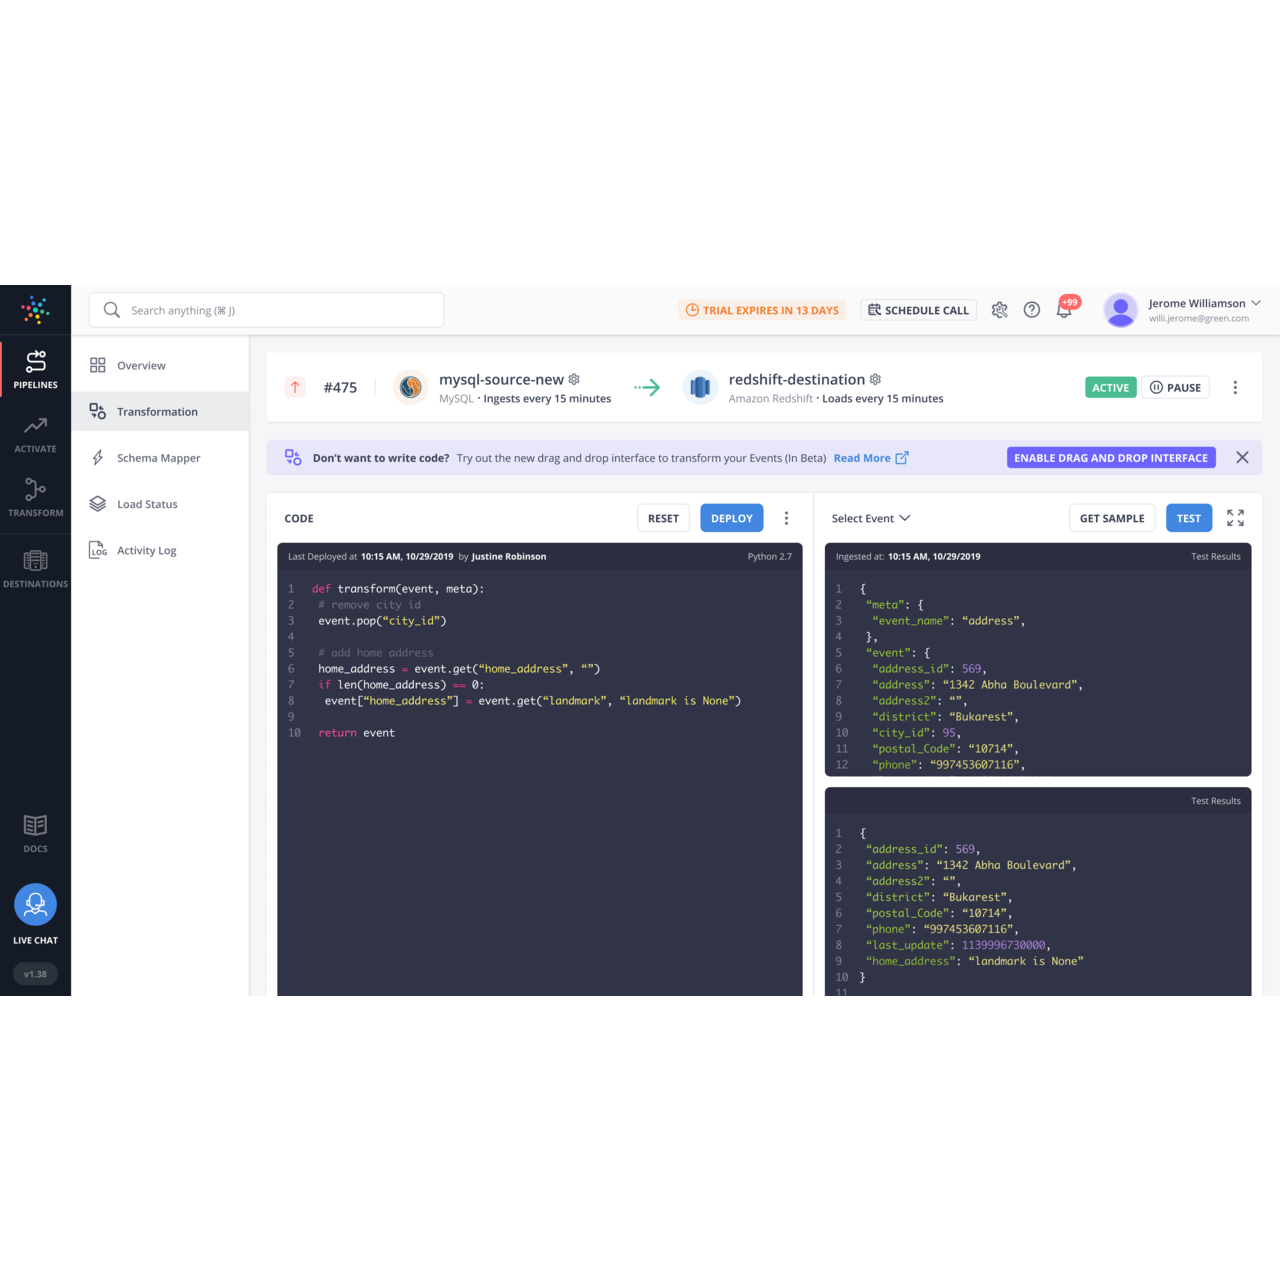Click the gear beside redshift-destination
Image resolution: width=1280 pixels, height=1280 pixels.
(875, 380)
